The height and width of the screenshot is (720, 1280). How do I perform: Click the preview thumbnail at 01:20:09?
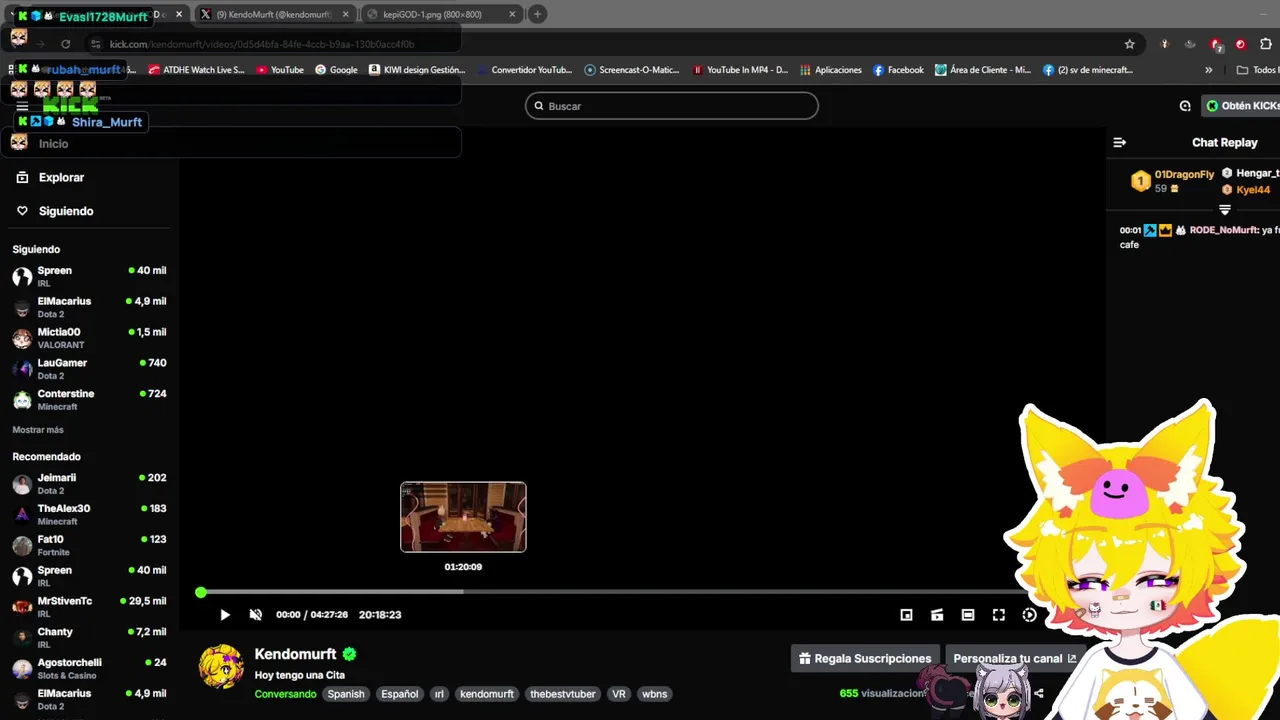pyautogui.click(x=463, y=517)
